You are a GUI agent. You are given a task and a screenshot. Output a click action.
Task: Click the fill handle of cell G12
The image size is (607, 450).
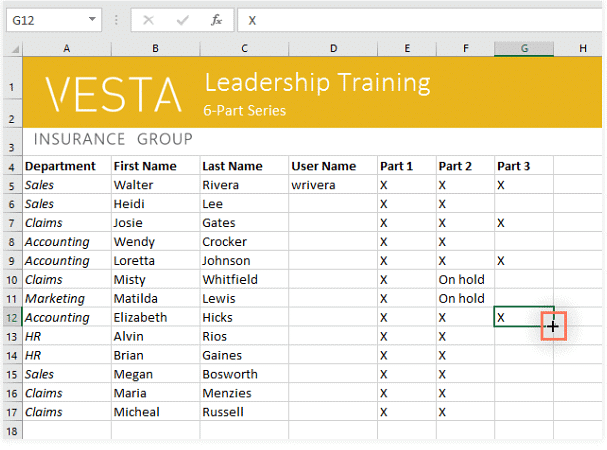[x=553, y=326]
